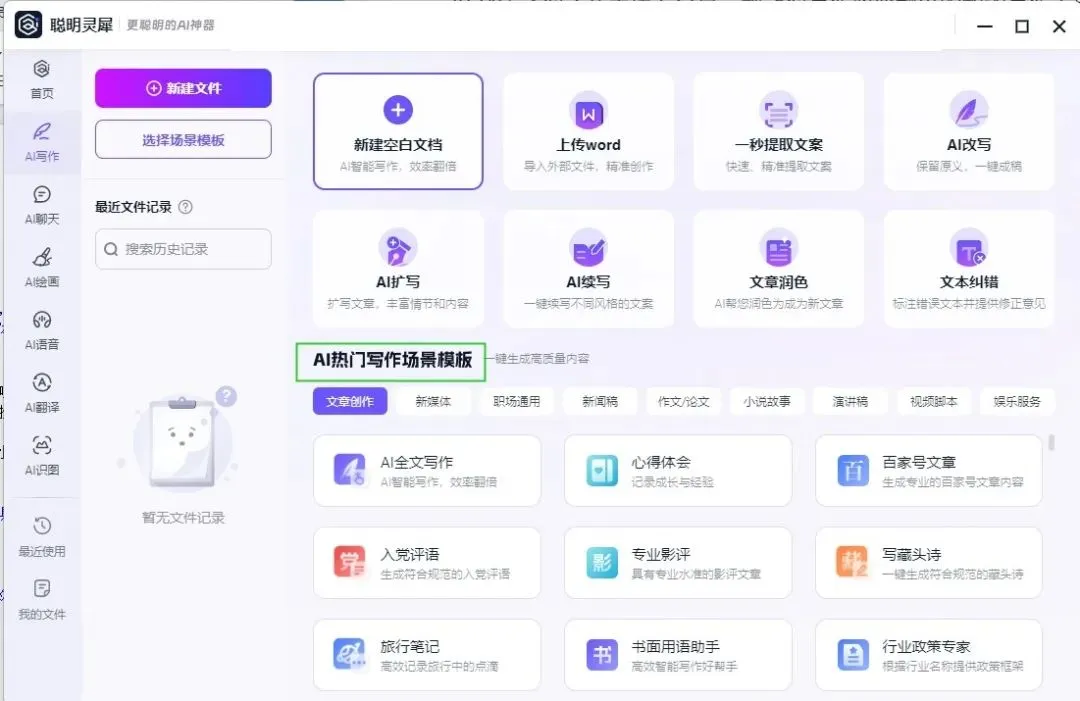Open the AI语音 voice feature

pyautogui.click(x=41, y=329)
